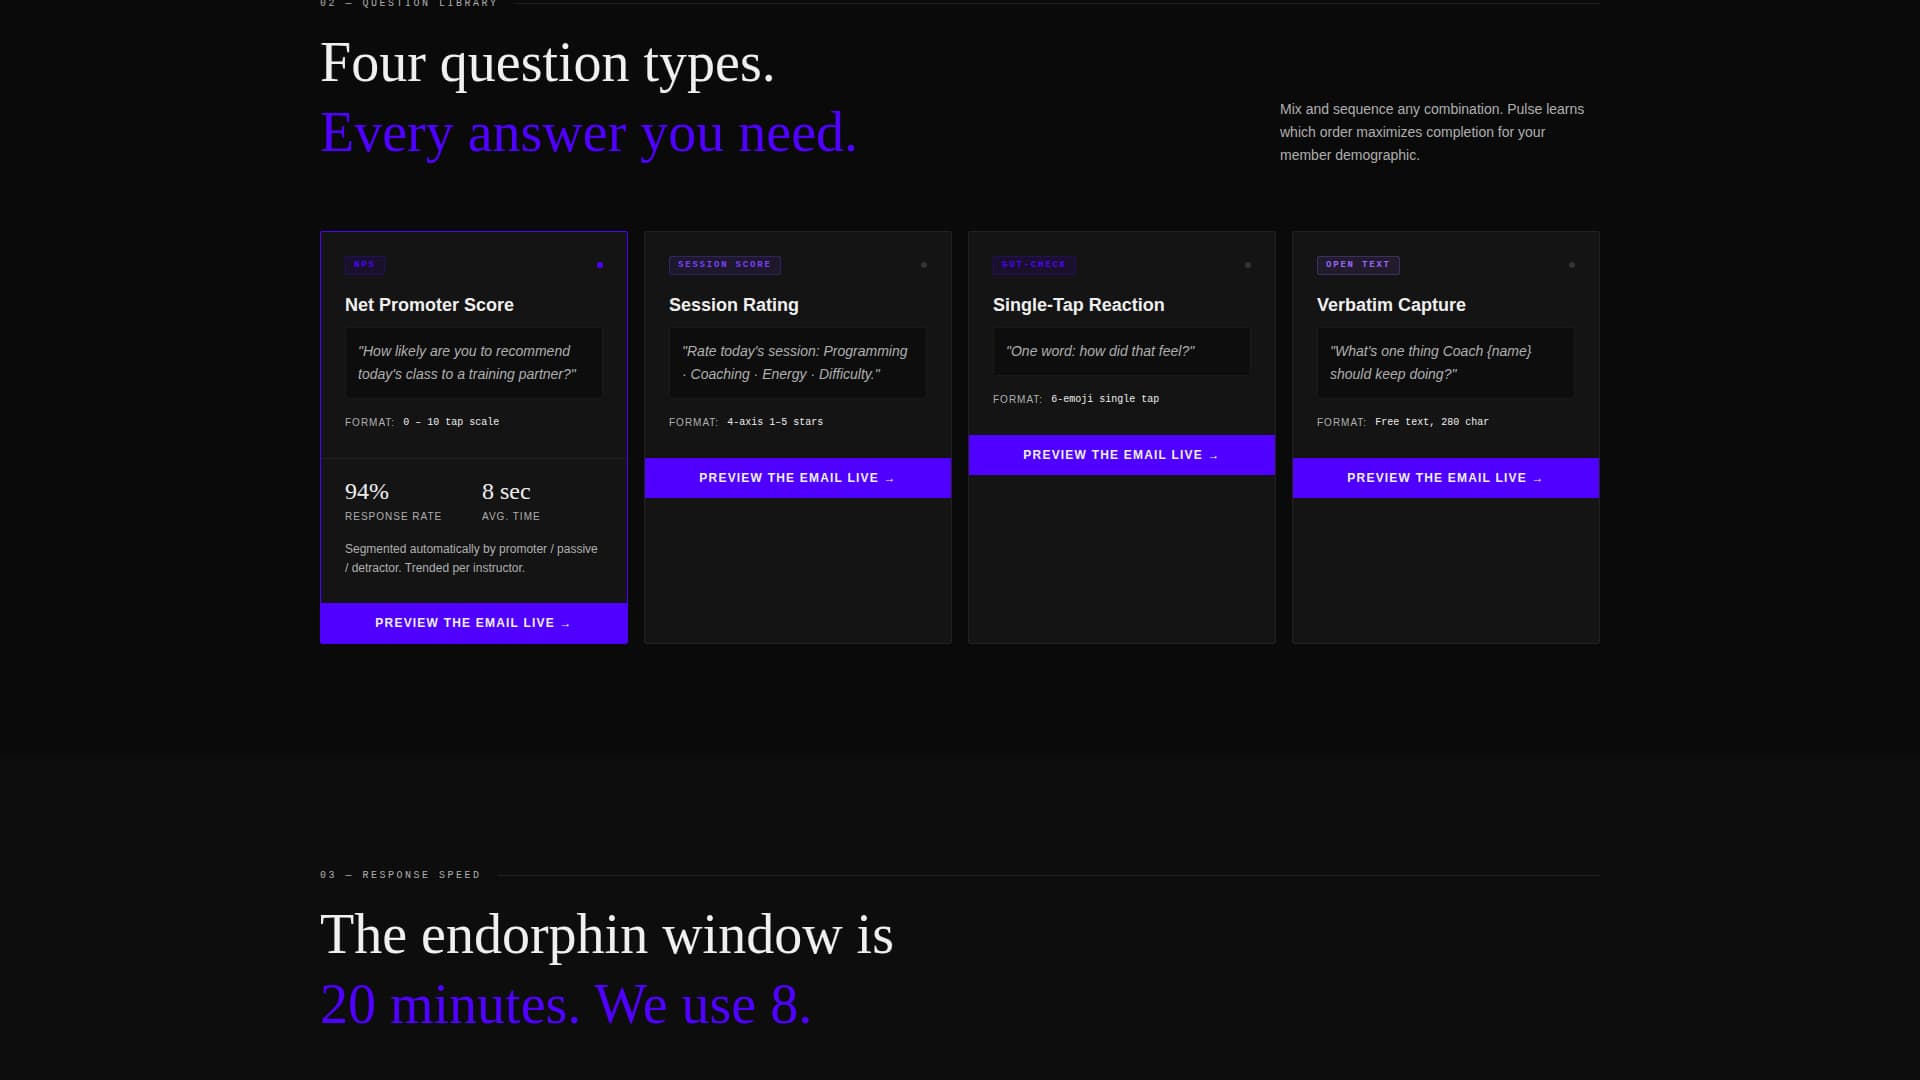Viewport: 1920px width, 1080px height.
Task: Click the Open Text tag badge
Action: 1357,265
